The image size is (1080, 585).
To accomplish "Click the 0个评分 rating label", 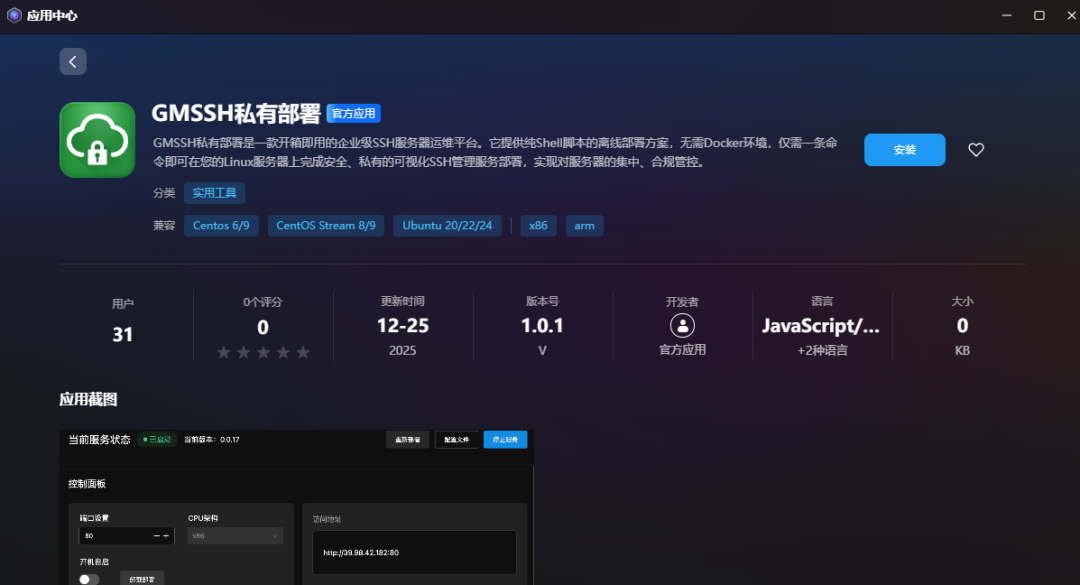I will pos(262,302).
